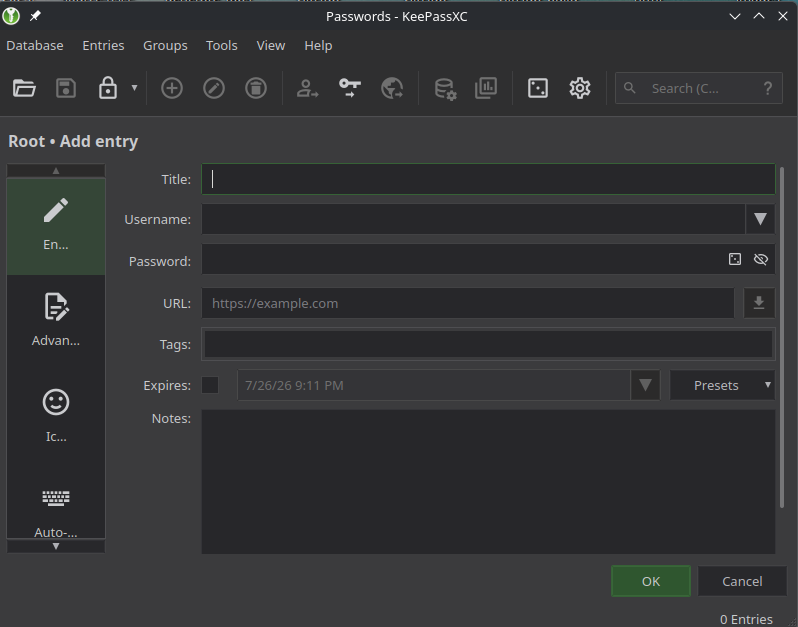This screenshot has width=798, height=627.
Task: Open the Tools menu
Action: pos(221,45)
